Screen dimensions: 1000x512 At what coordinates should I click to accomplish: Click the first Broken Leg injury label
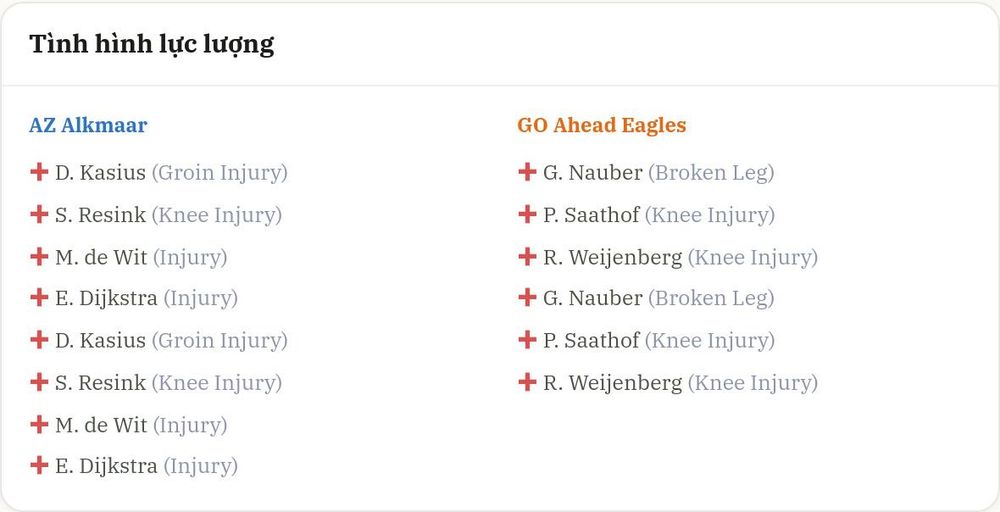(711, 173)
